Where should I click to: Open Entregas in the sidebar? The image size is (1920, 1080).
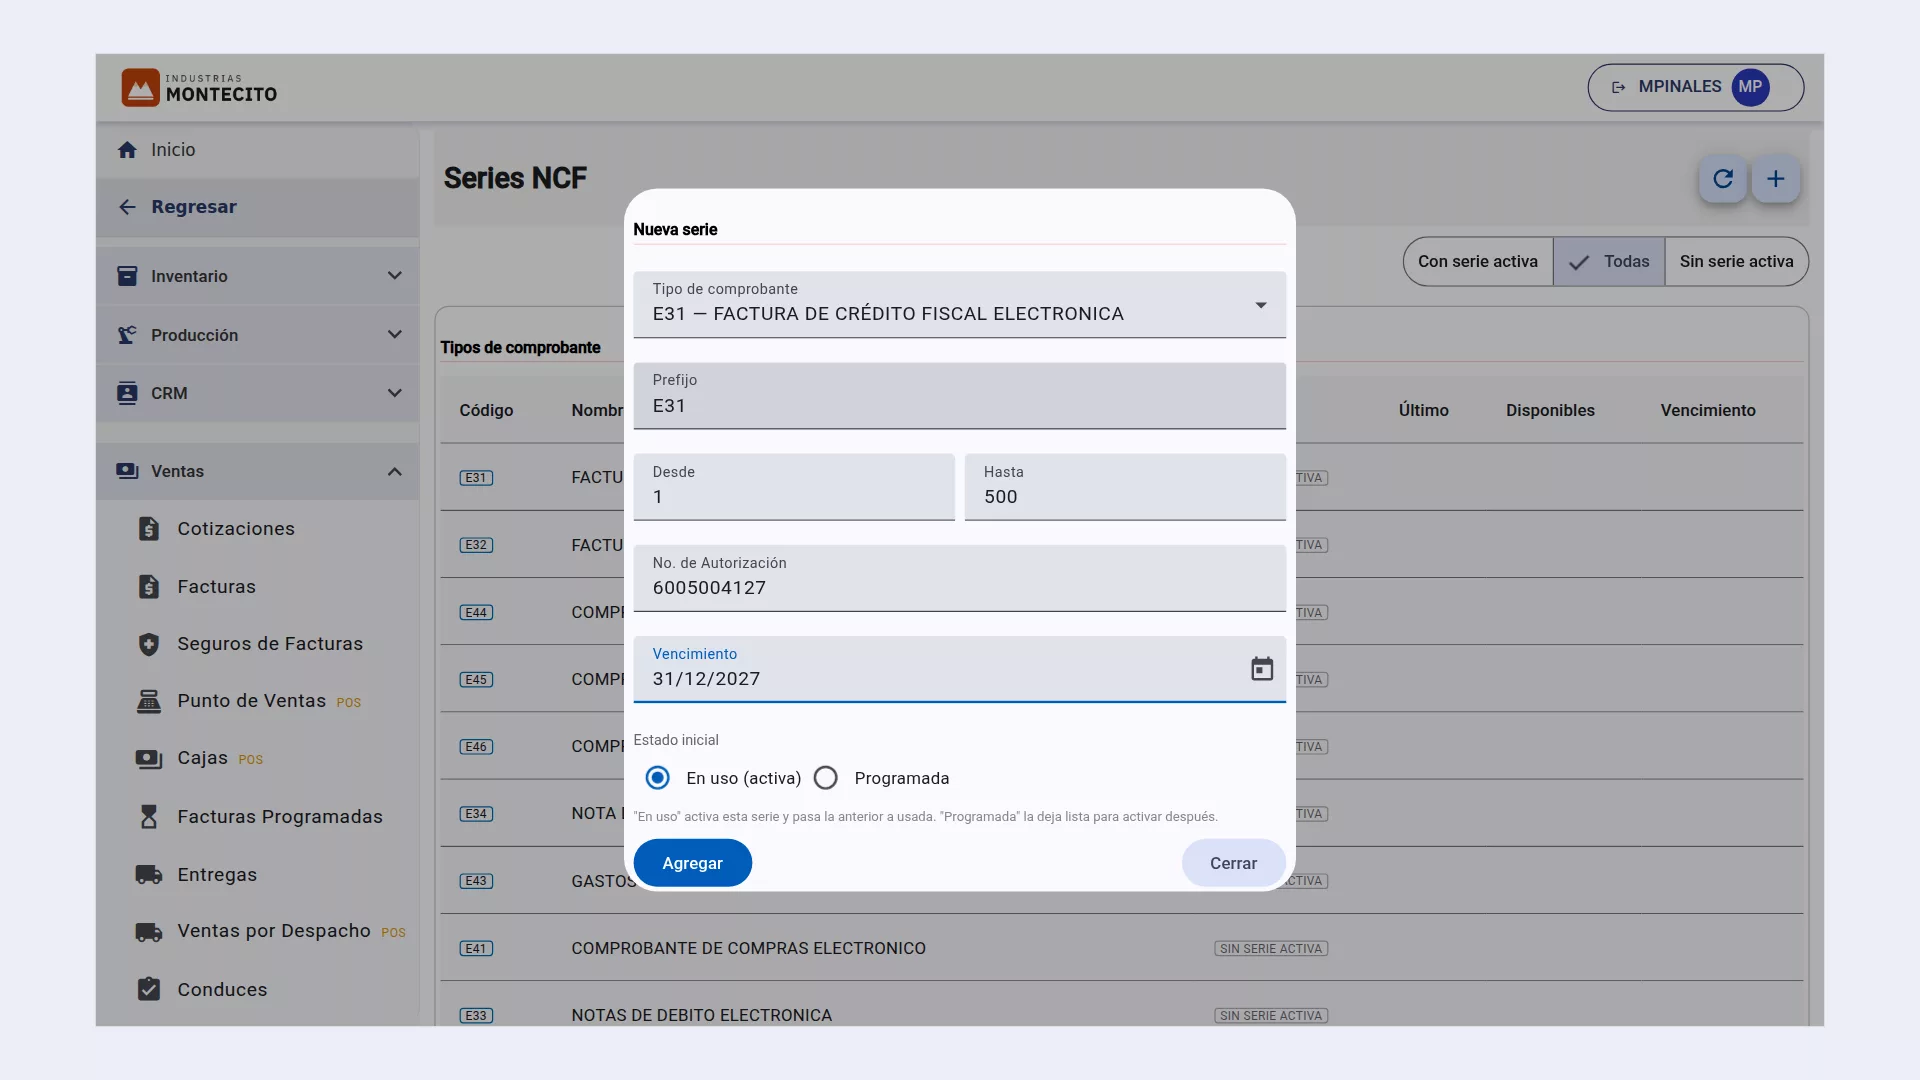(217, 875)
